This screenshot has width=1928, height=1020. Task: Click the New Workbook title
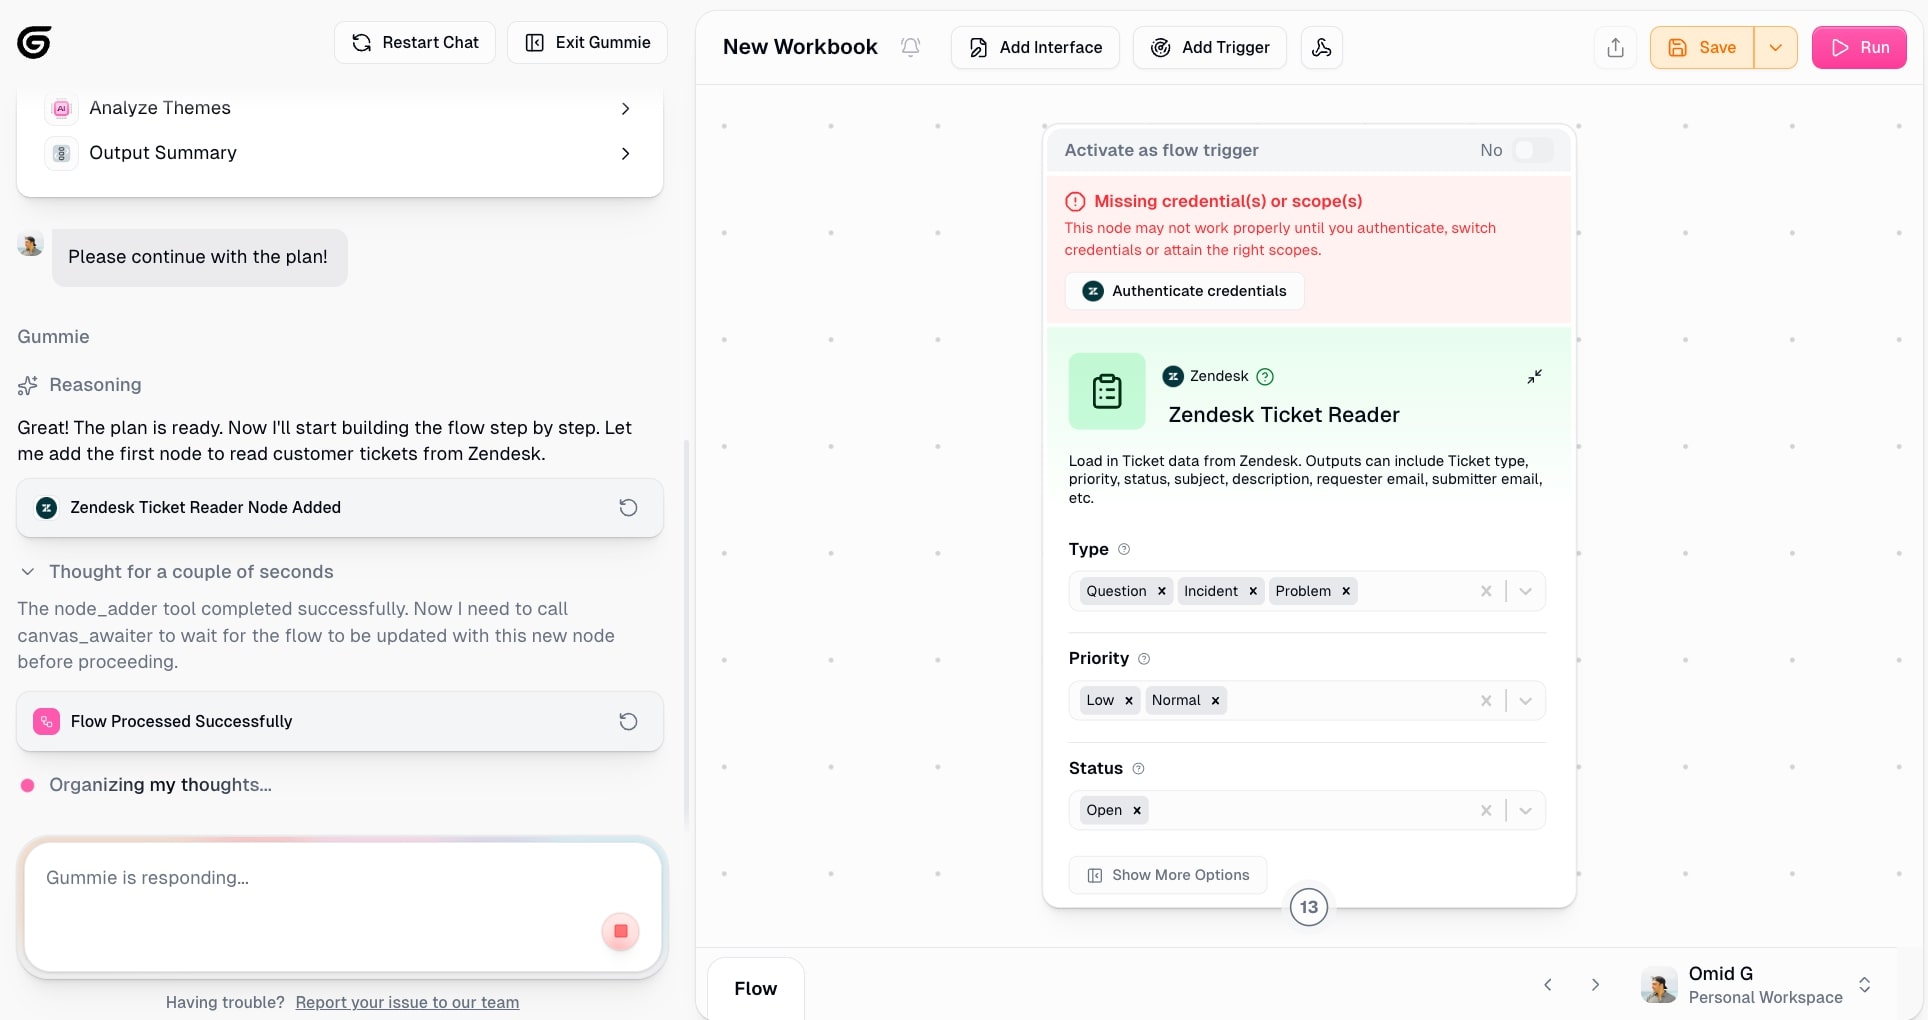[800, 47]
